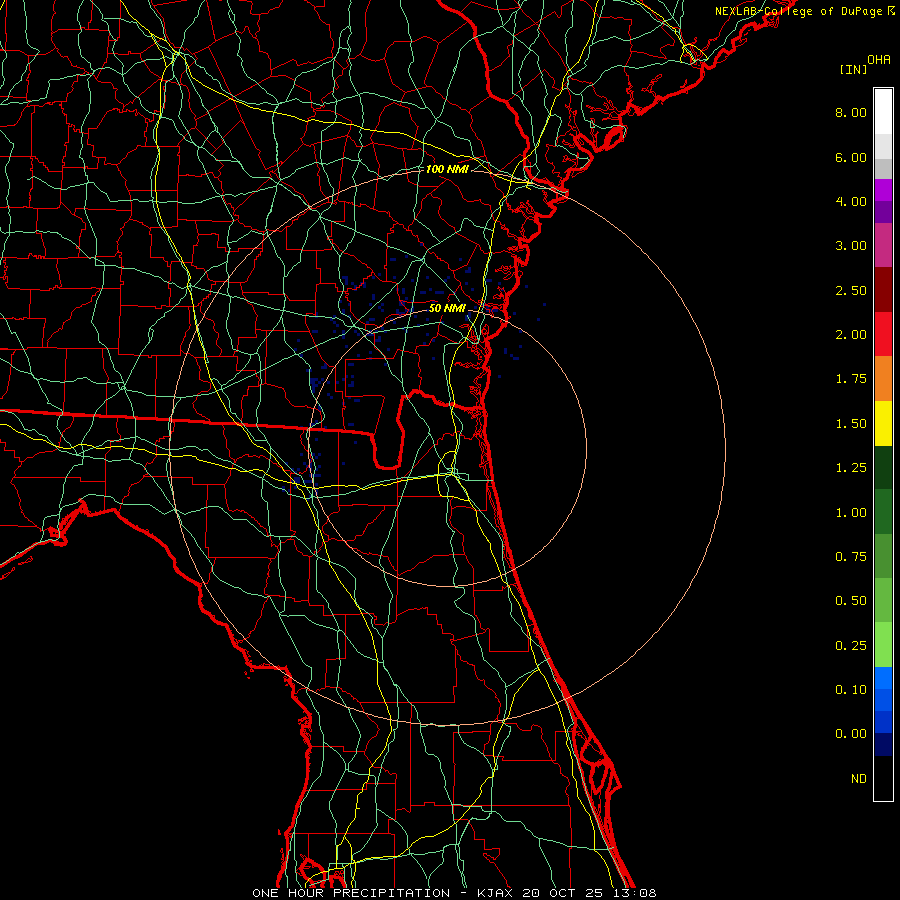
Task: Click the yellow 1.50 inch legend swatch
Action: click(883, 423)
